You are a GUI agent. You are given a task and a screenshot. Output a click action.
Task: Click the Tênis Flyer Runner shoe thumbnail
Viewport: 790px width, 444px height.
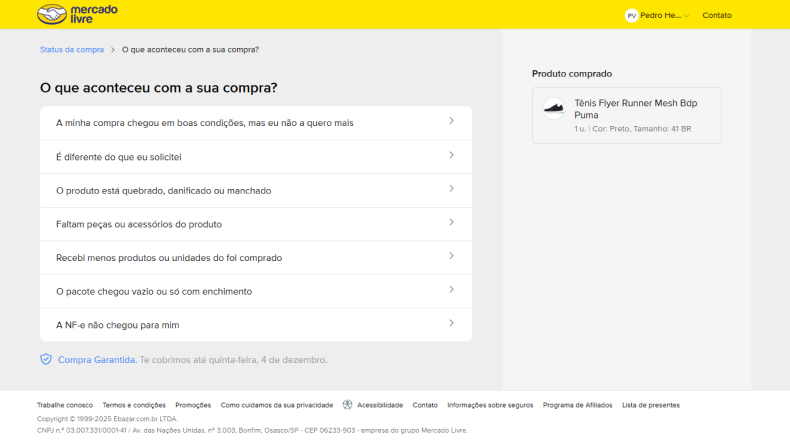click(554, 108)
